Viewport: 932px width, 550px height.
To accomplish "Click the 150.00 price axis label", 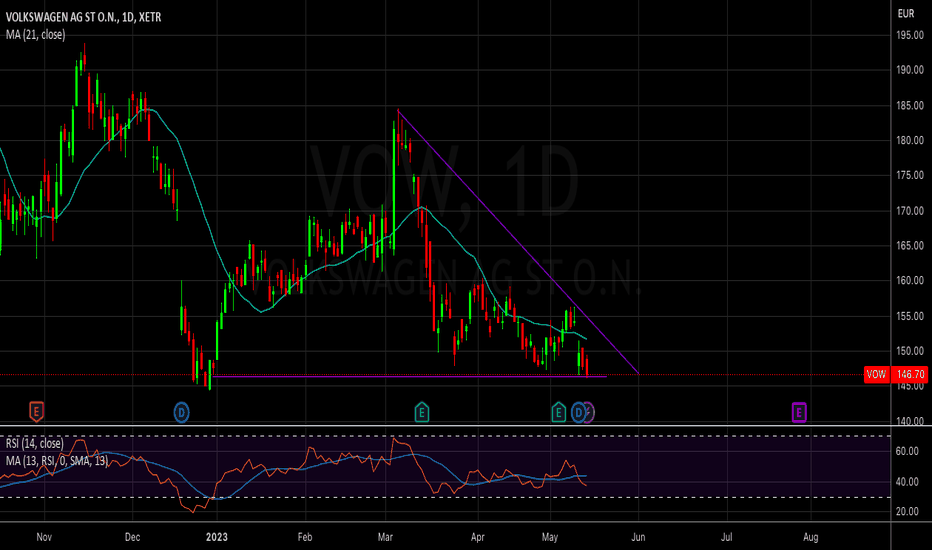I will 910,351.
